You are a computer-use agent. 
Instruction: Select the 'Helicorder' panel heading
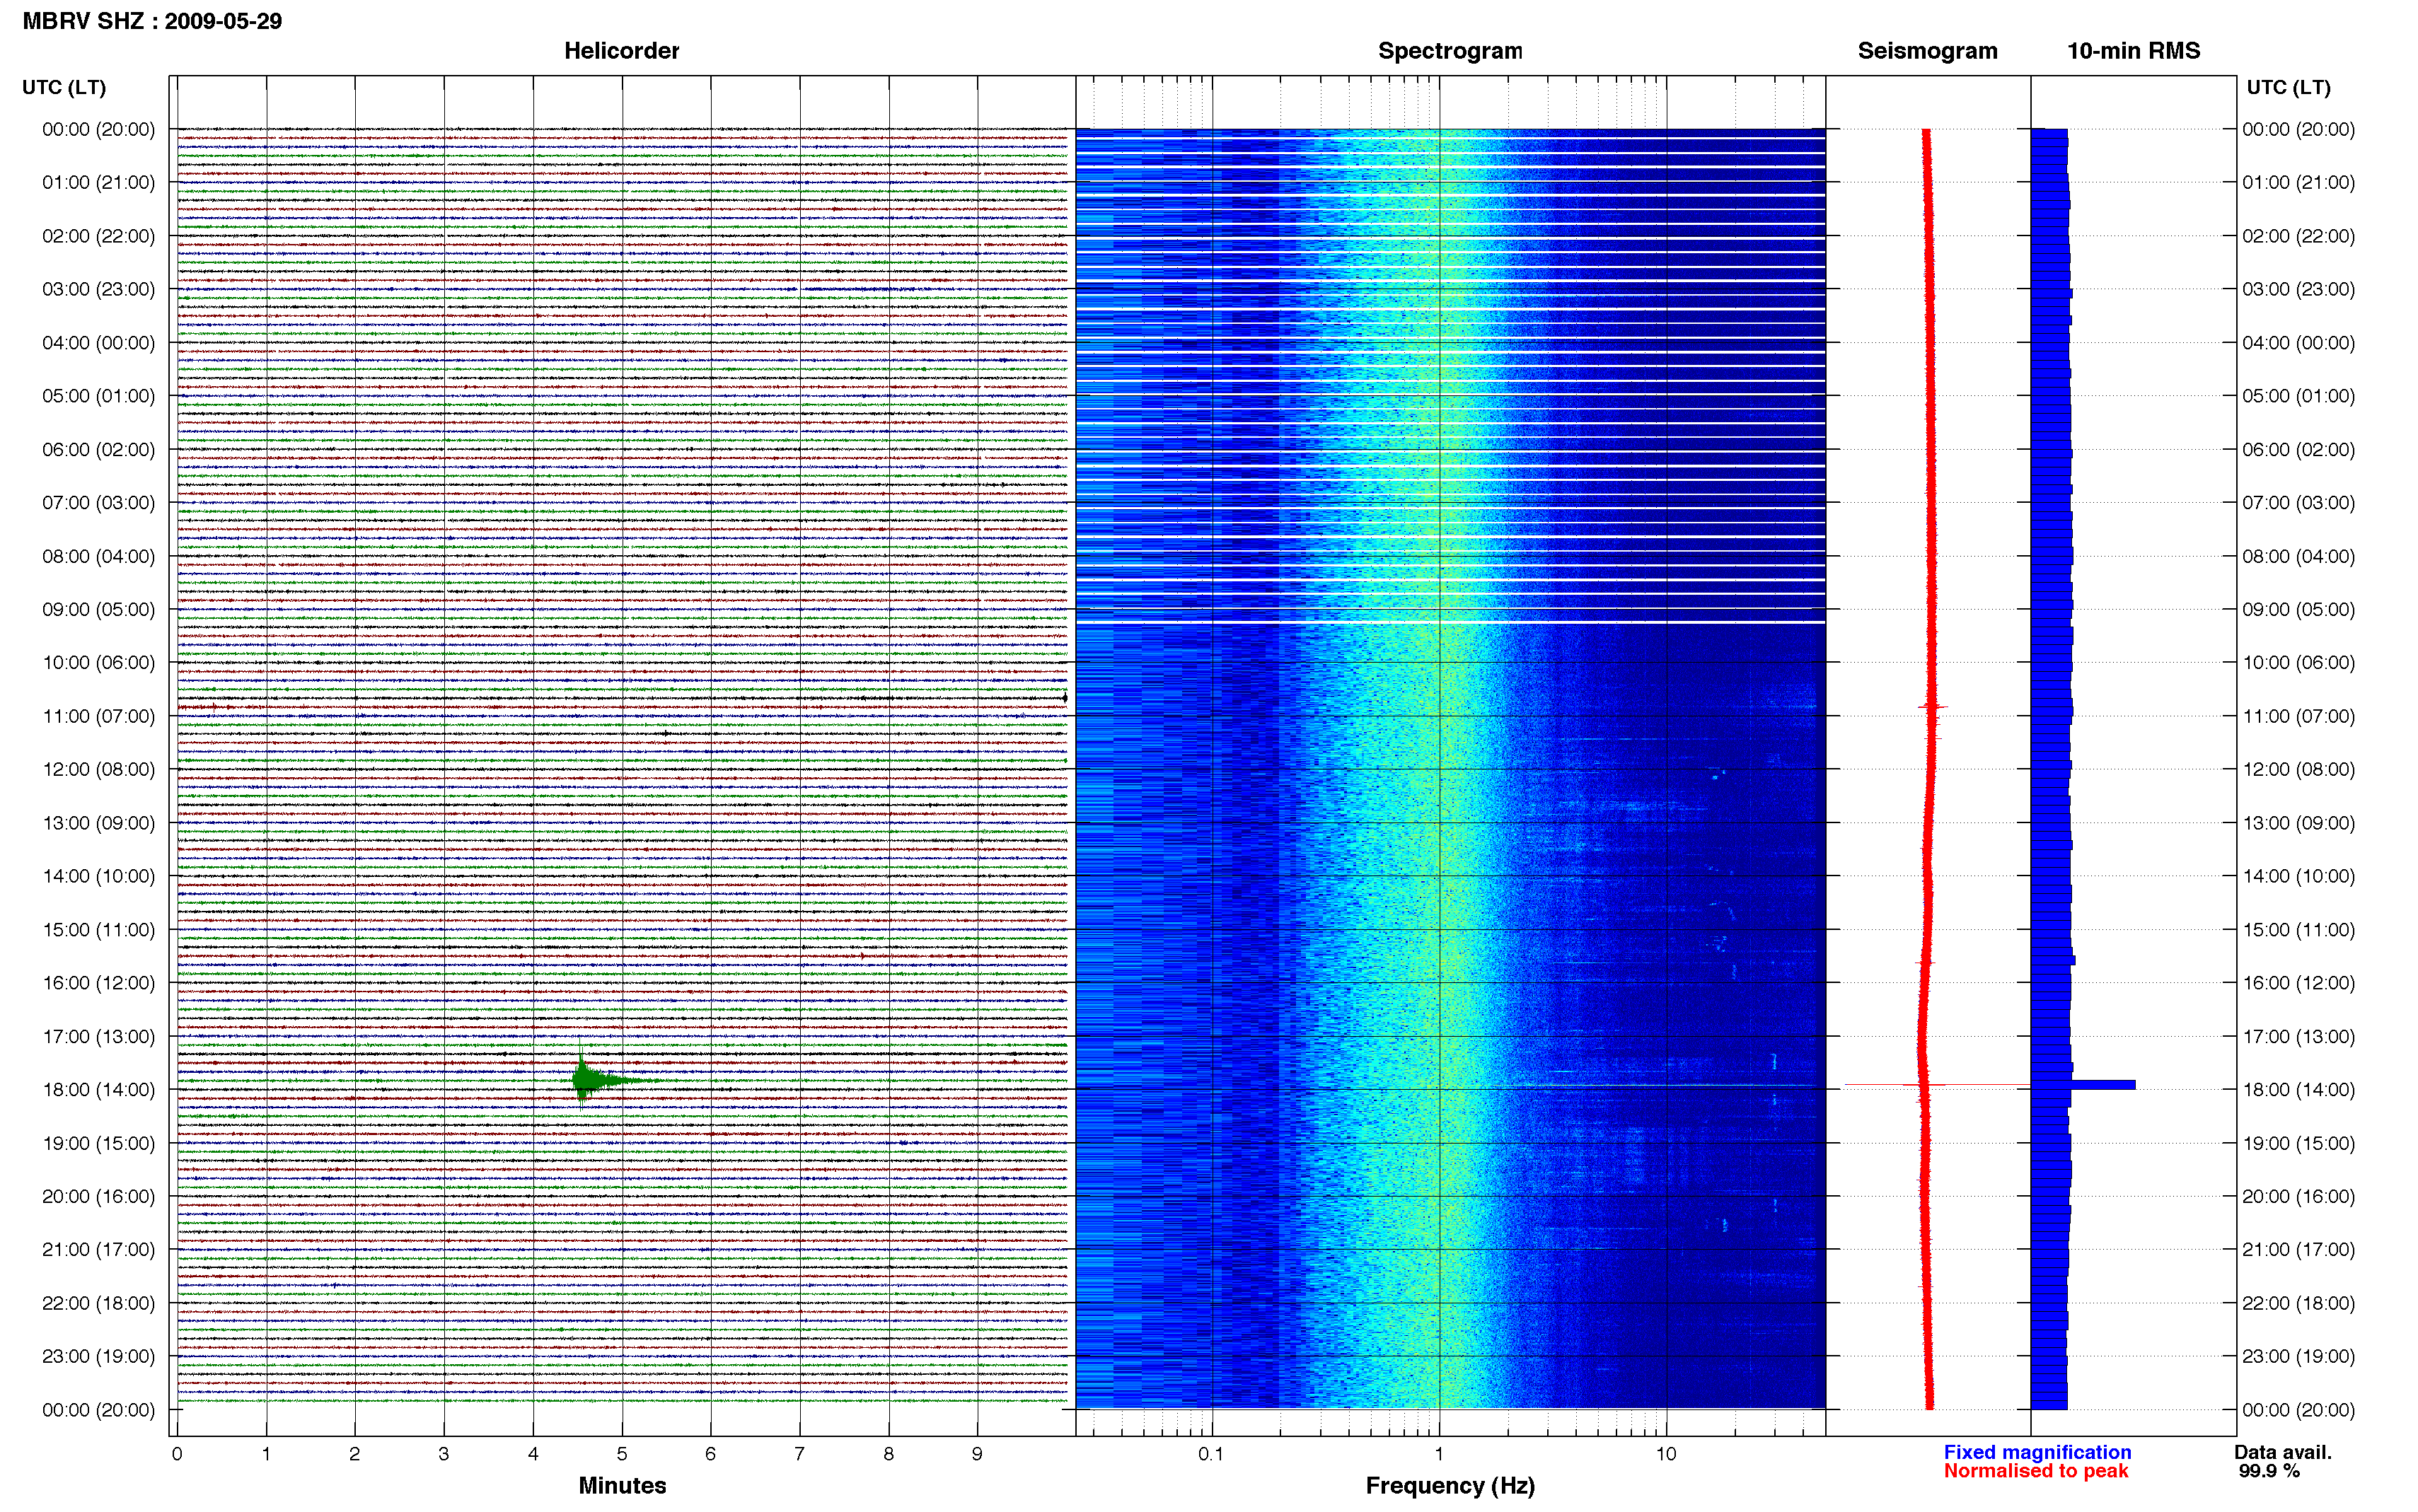(x=621, y=51)
